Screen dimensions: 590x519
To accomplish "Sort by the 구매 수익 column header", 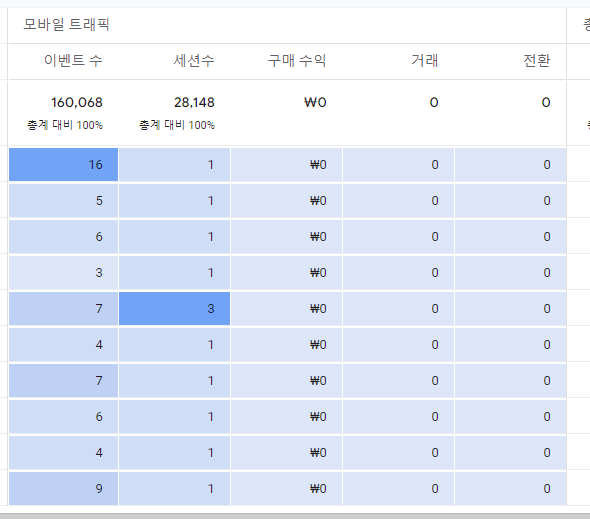I will click(x=297, y=61).
